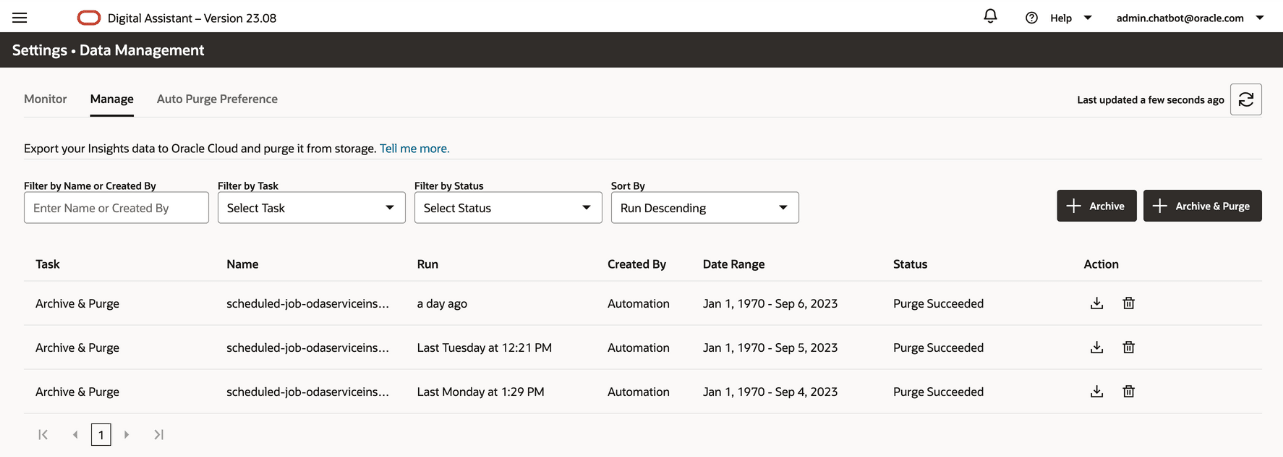The width and height of the screenshot is (1283, 457).
Task: Open the Tell me more link
Action: [414, 148]
